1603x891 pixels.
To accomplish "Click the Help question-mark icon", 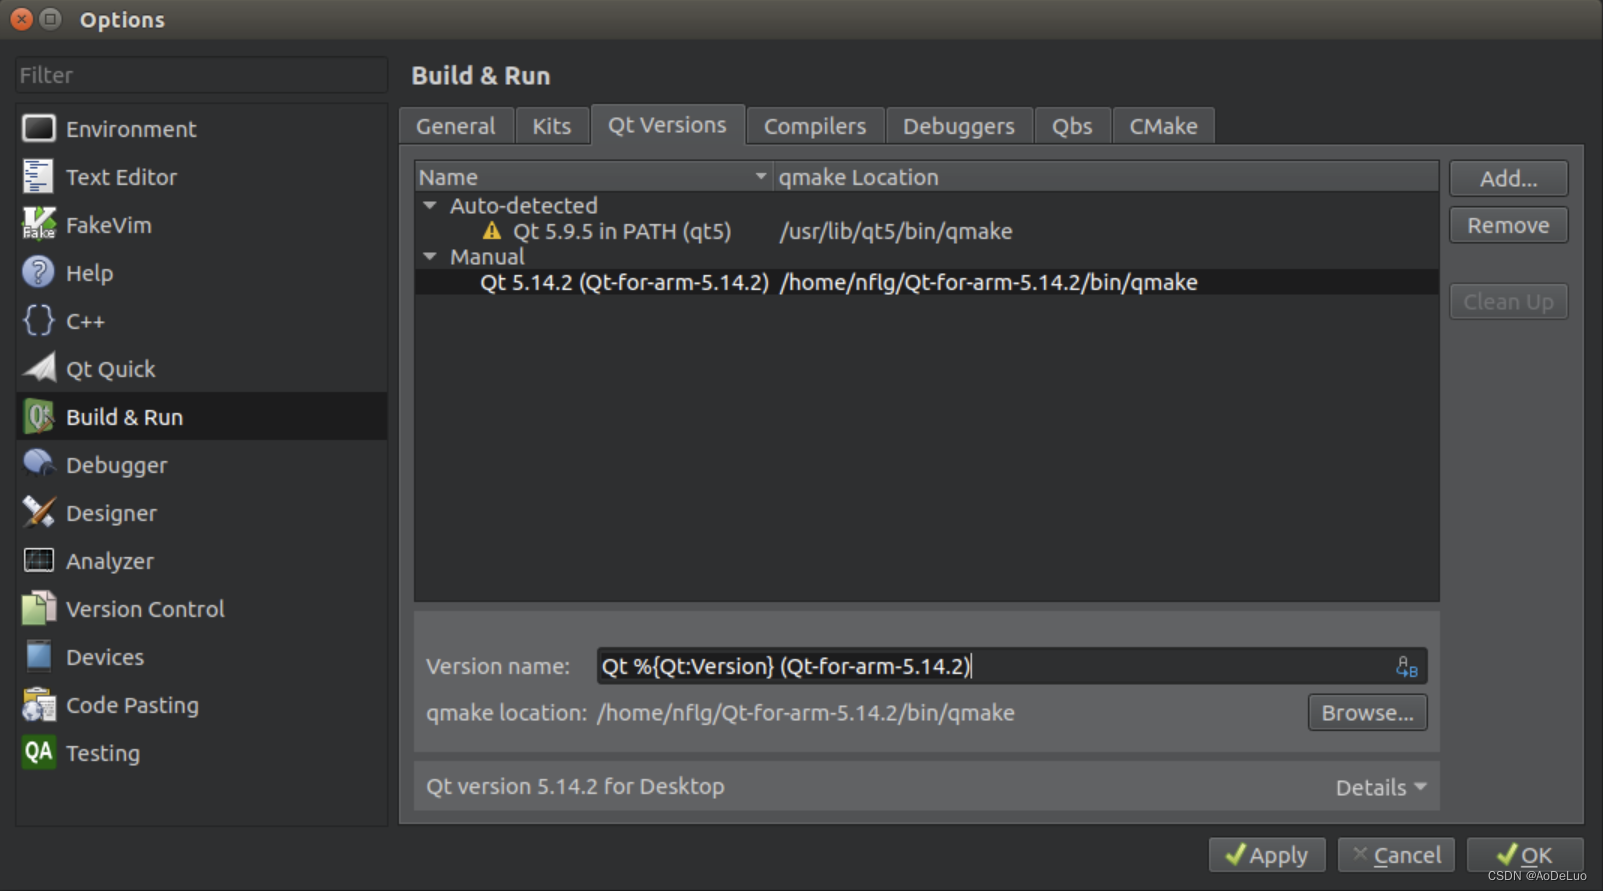I will coord(39,272).
